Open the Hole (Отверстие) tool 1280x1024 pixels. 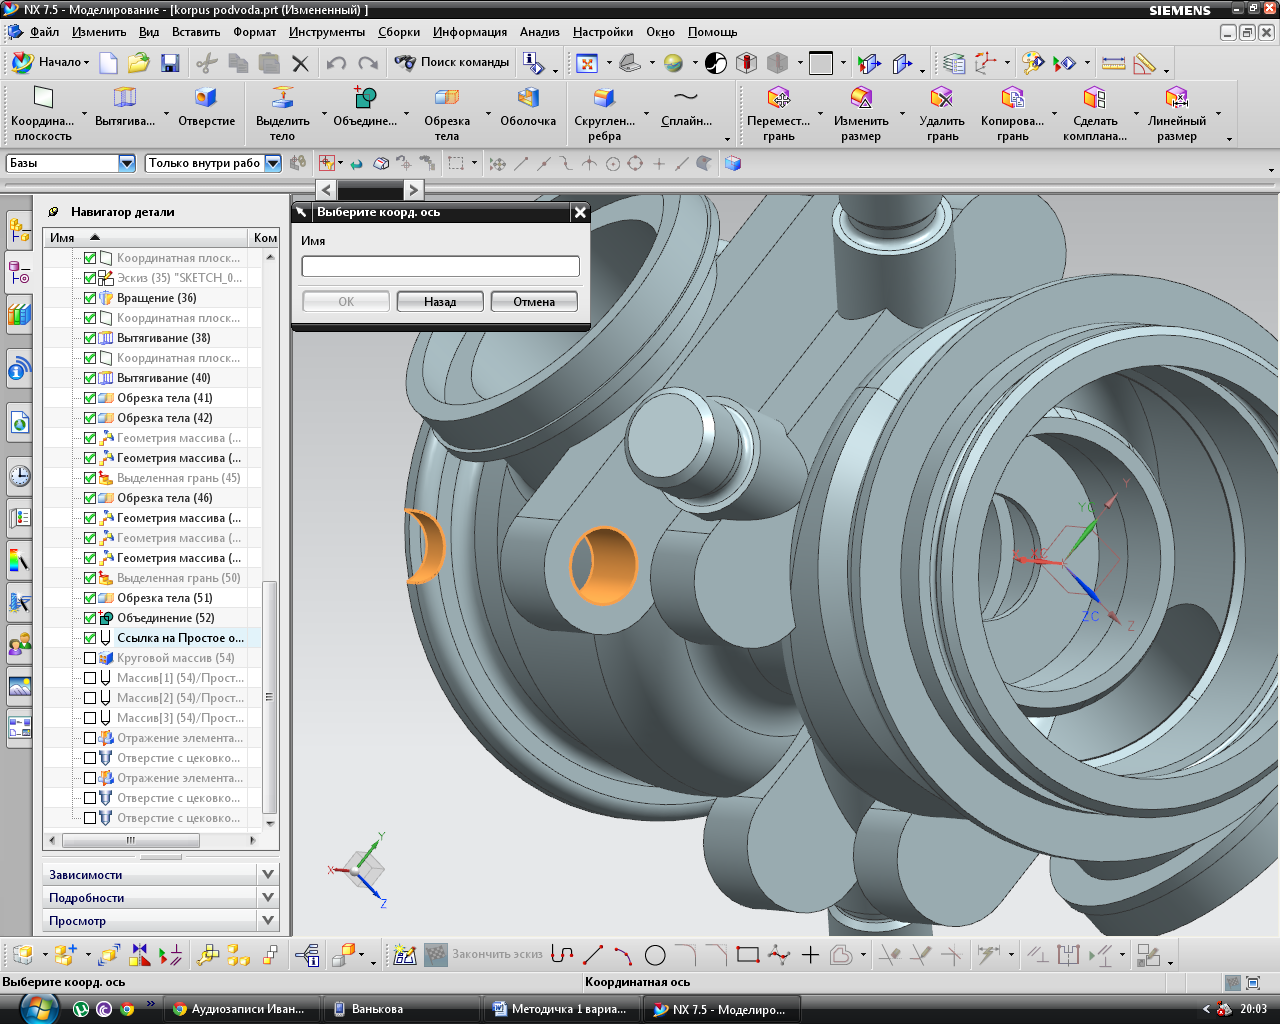click(207, 106)
